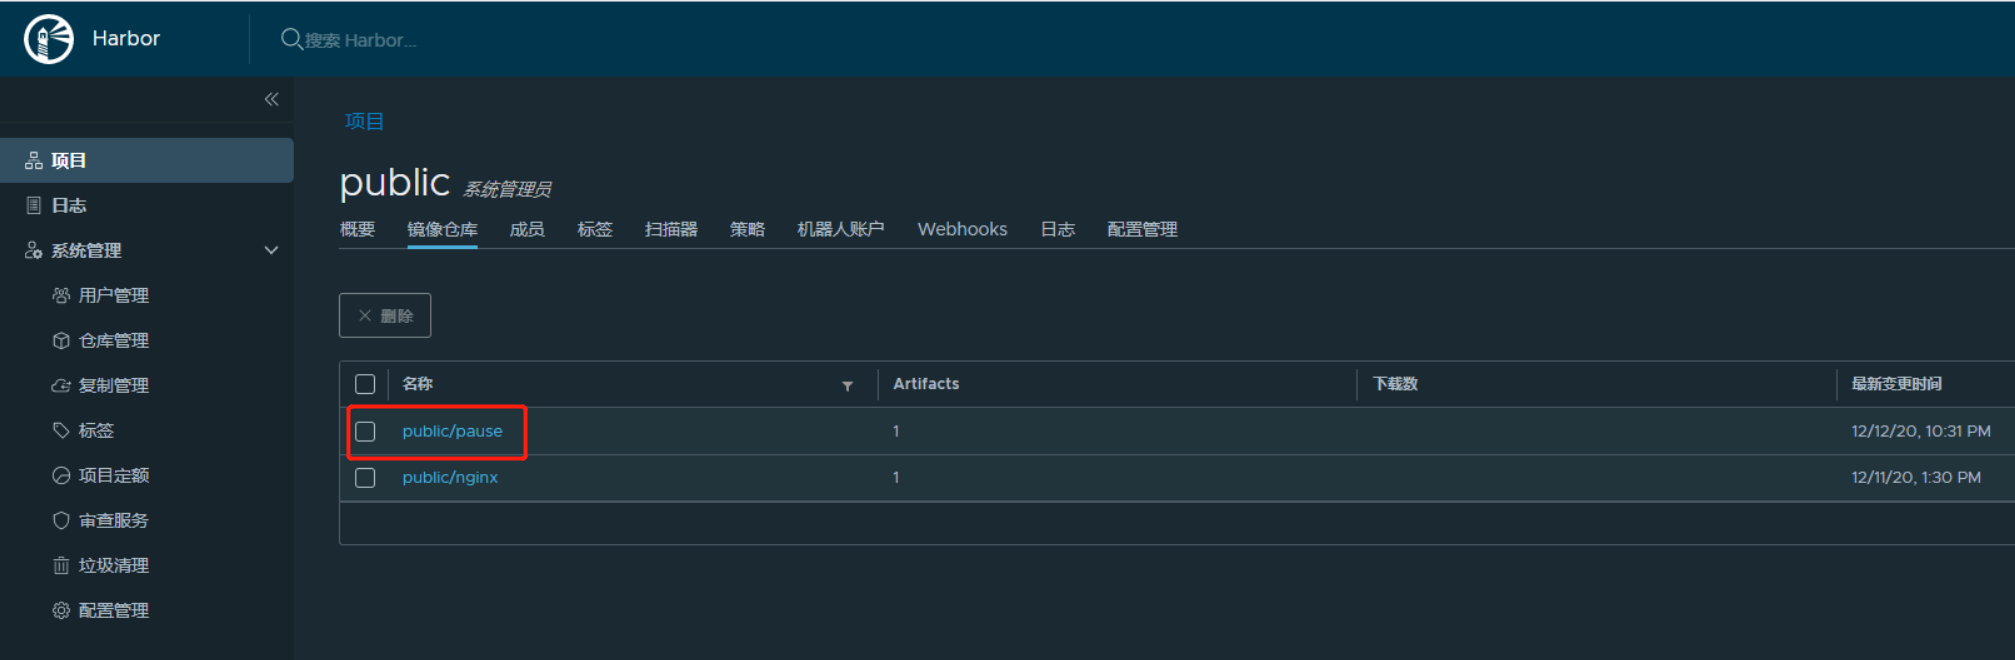The image size is (2015, 660).
Task: Collapse the 系统管理 section chevron
Action: click(271, 250)
